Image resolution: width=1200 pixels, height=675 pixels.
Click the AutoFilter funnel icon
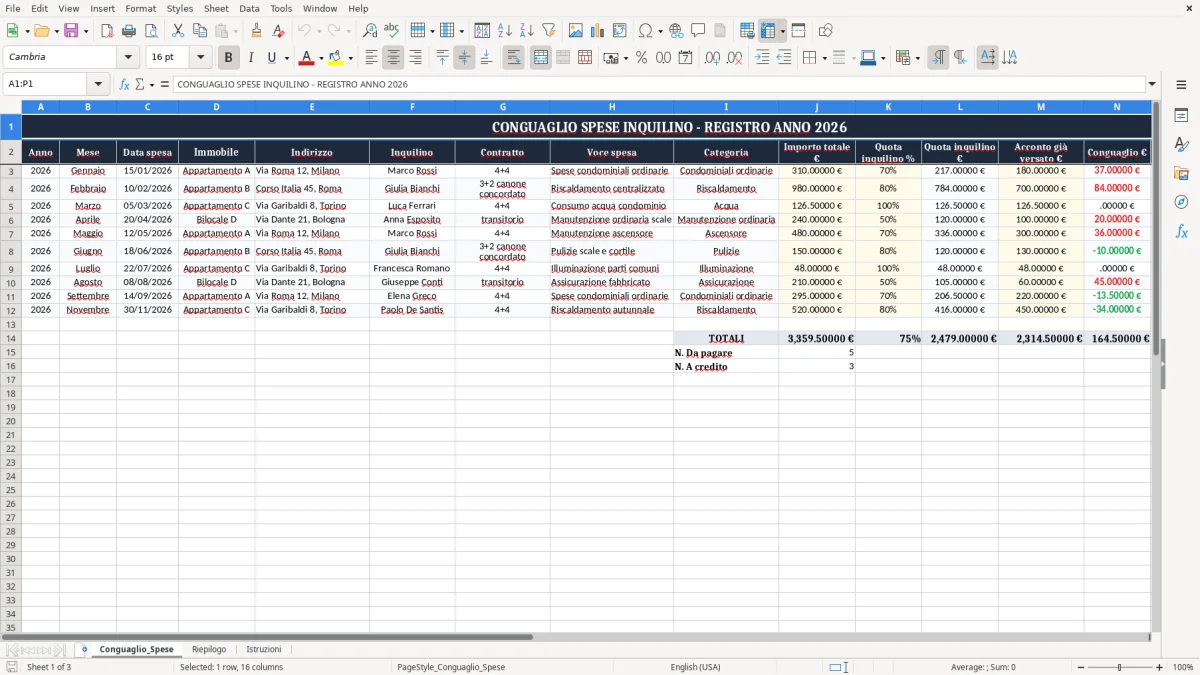click(x=548, y=31)
